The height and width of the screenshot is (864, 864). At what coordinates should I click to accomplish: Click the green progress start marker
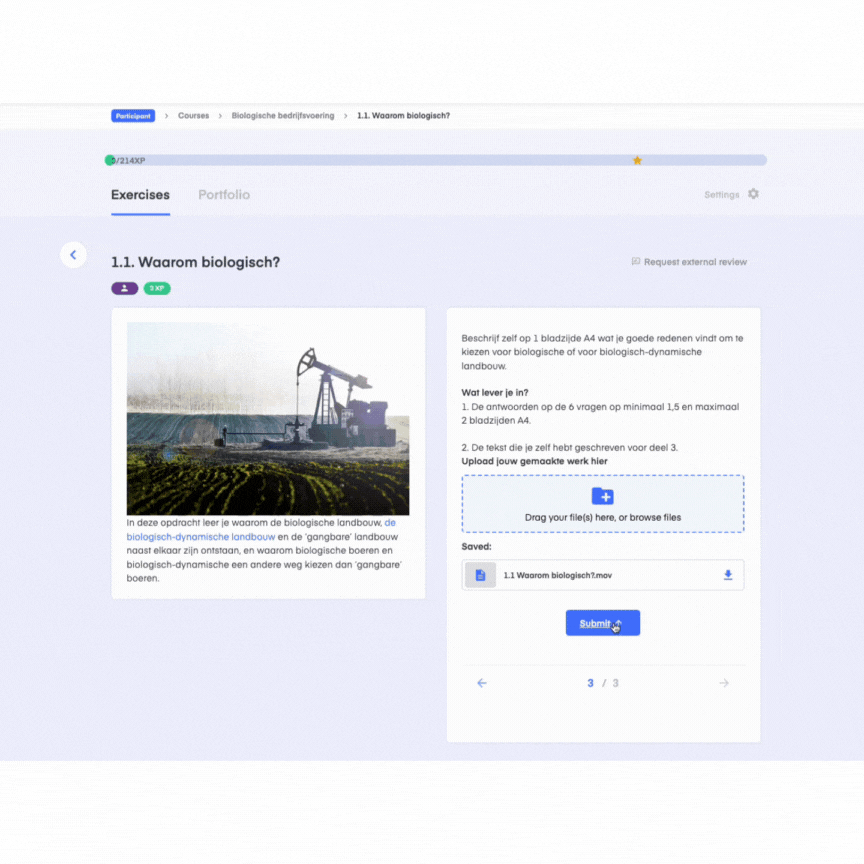[x=110, y=160]
